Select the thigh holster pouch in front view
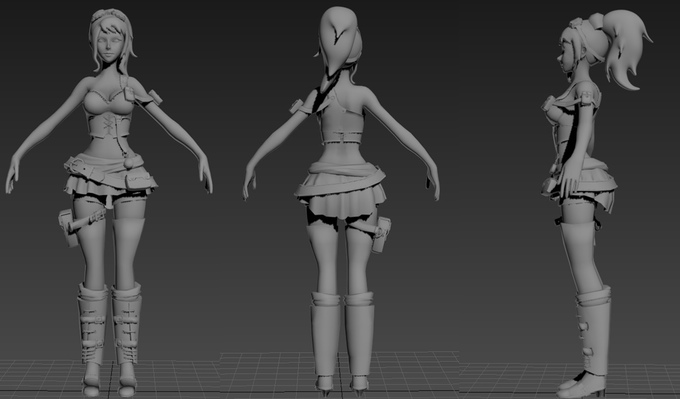This screenshot has height=399, width=680. [67, 228]
